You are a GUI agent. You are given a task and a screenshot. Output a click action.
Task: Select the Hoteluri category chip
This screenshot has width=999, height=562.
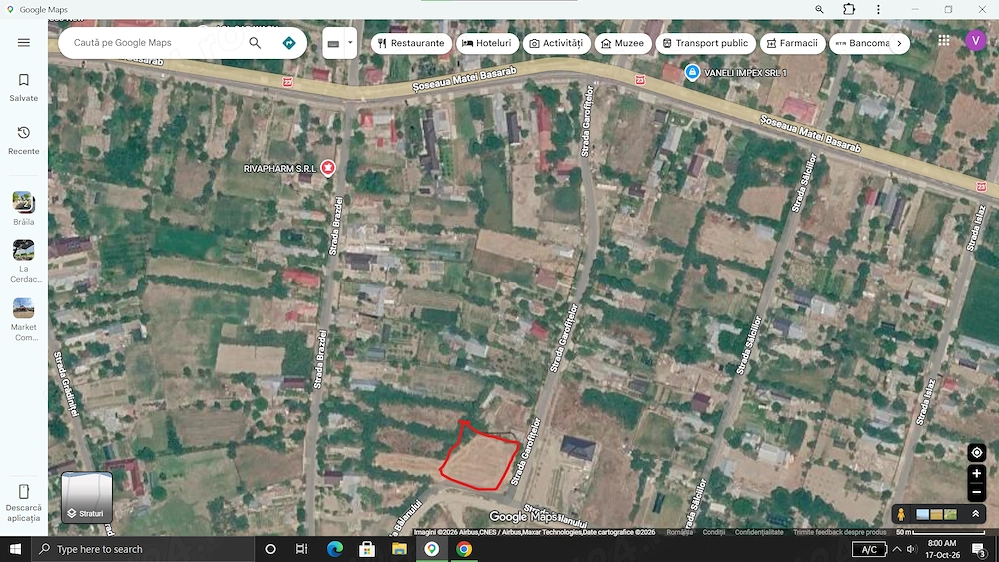click(487, 43)
